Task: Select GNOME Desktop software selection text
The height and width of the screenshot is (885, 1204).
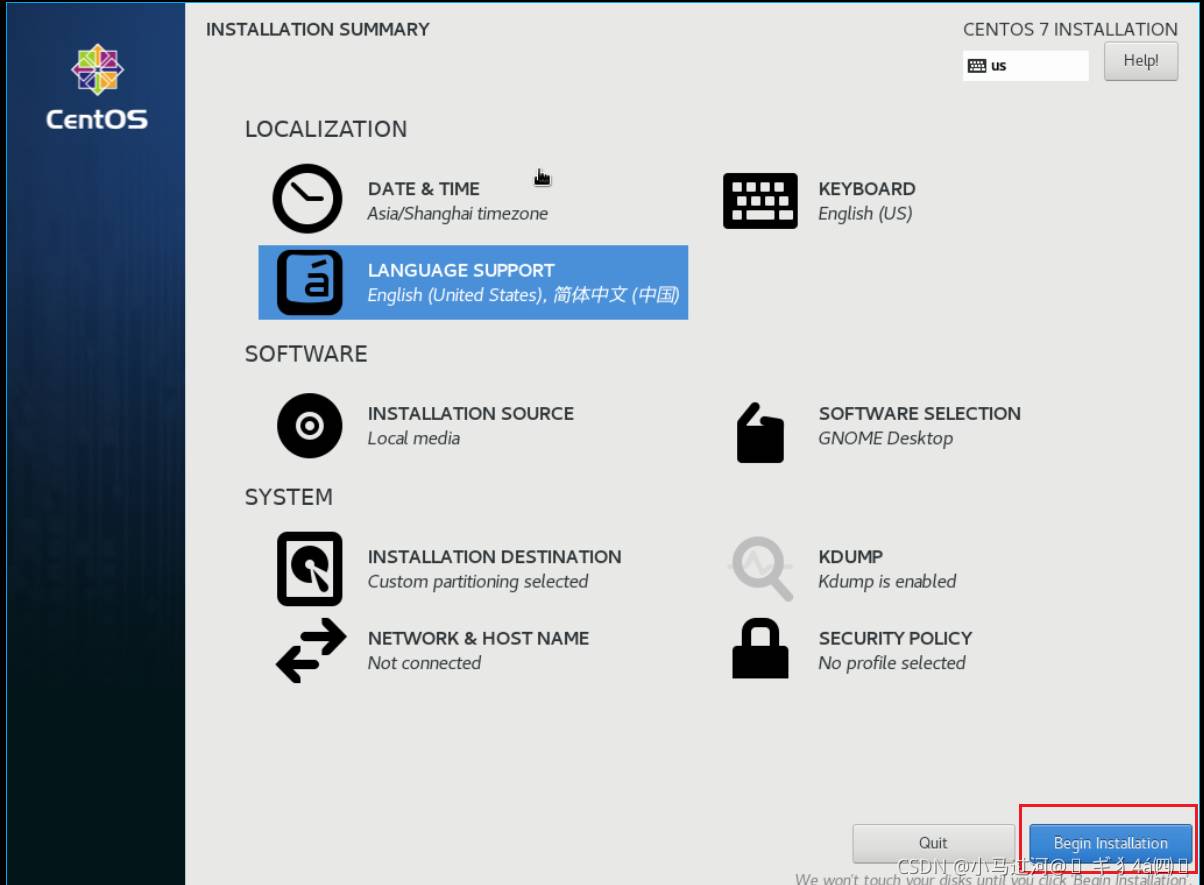Action: tap(885, 439)
